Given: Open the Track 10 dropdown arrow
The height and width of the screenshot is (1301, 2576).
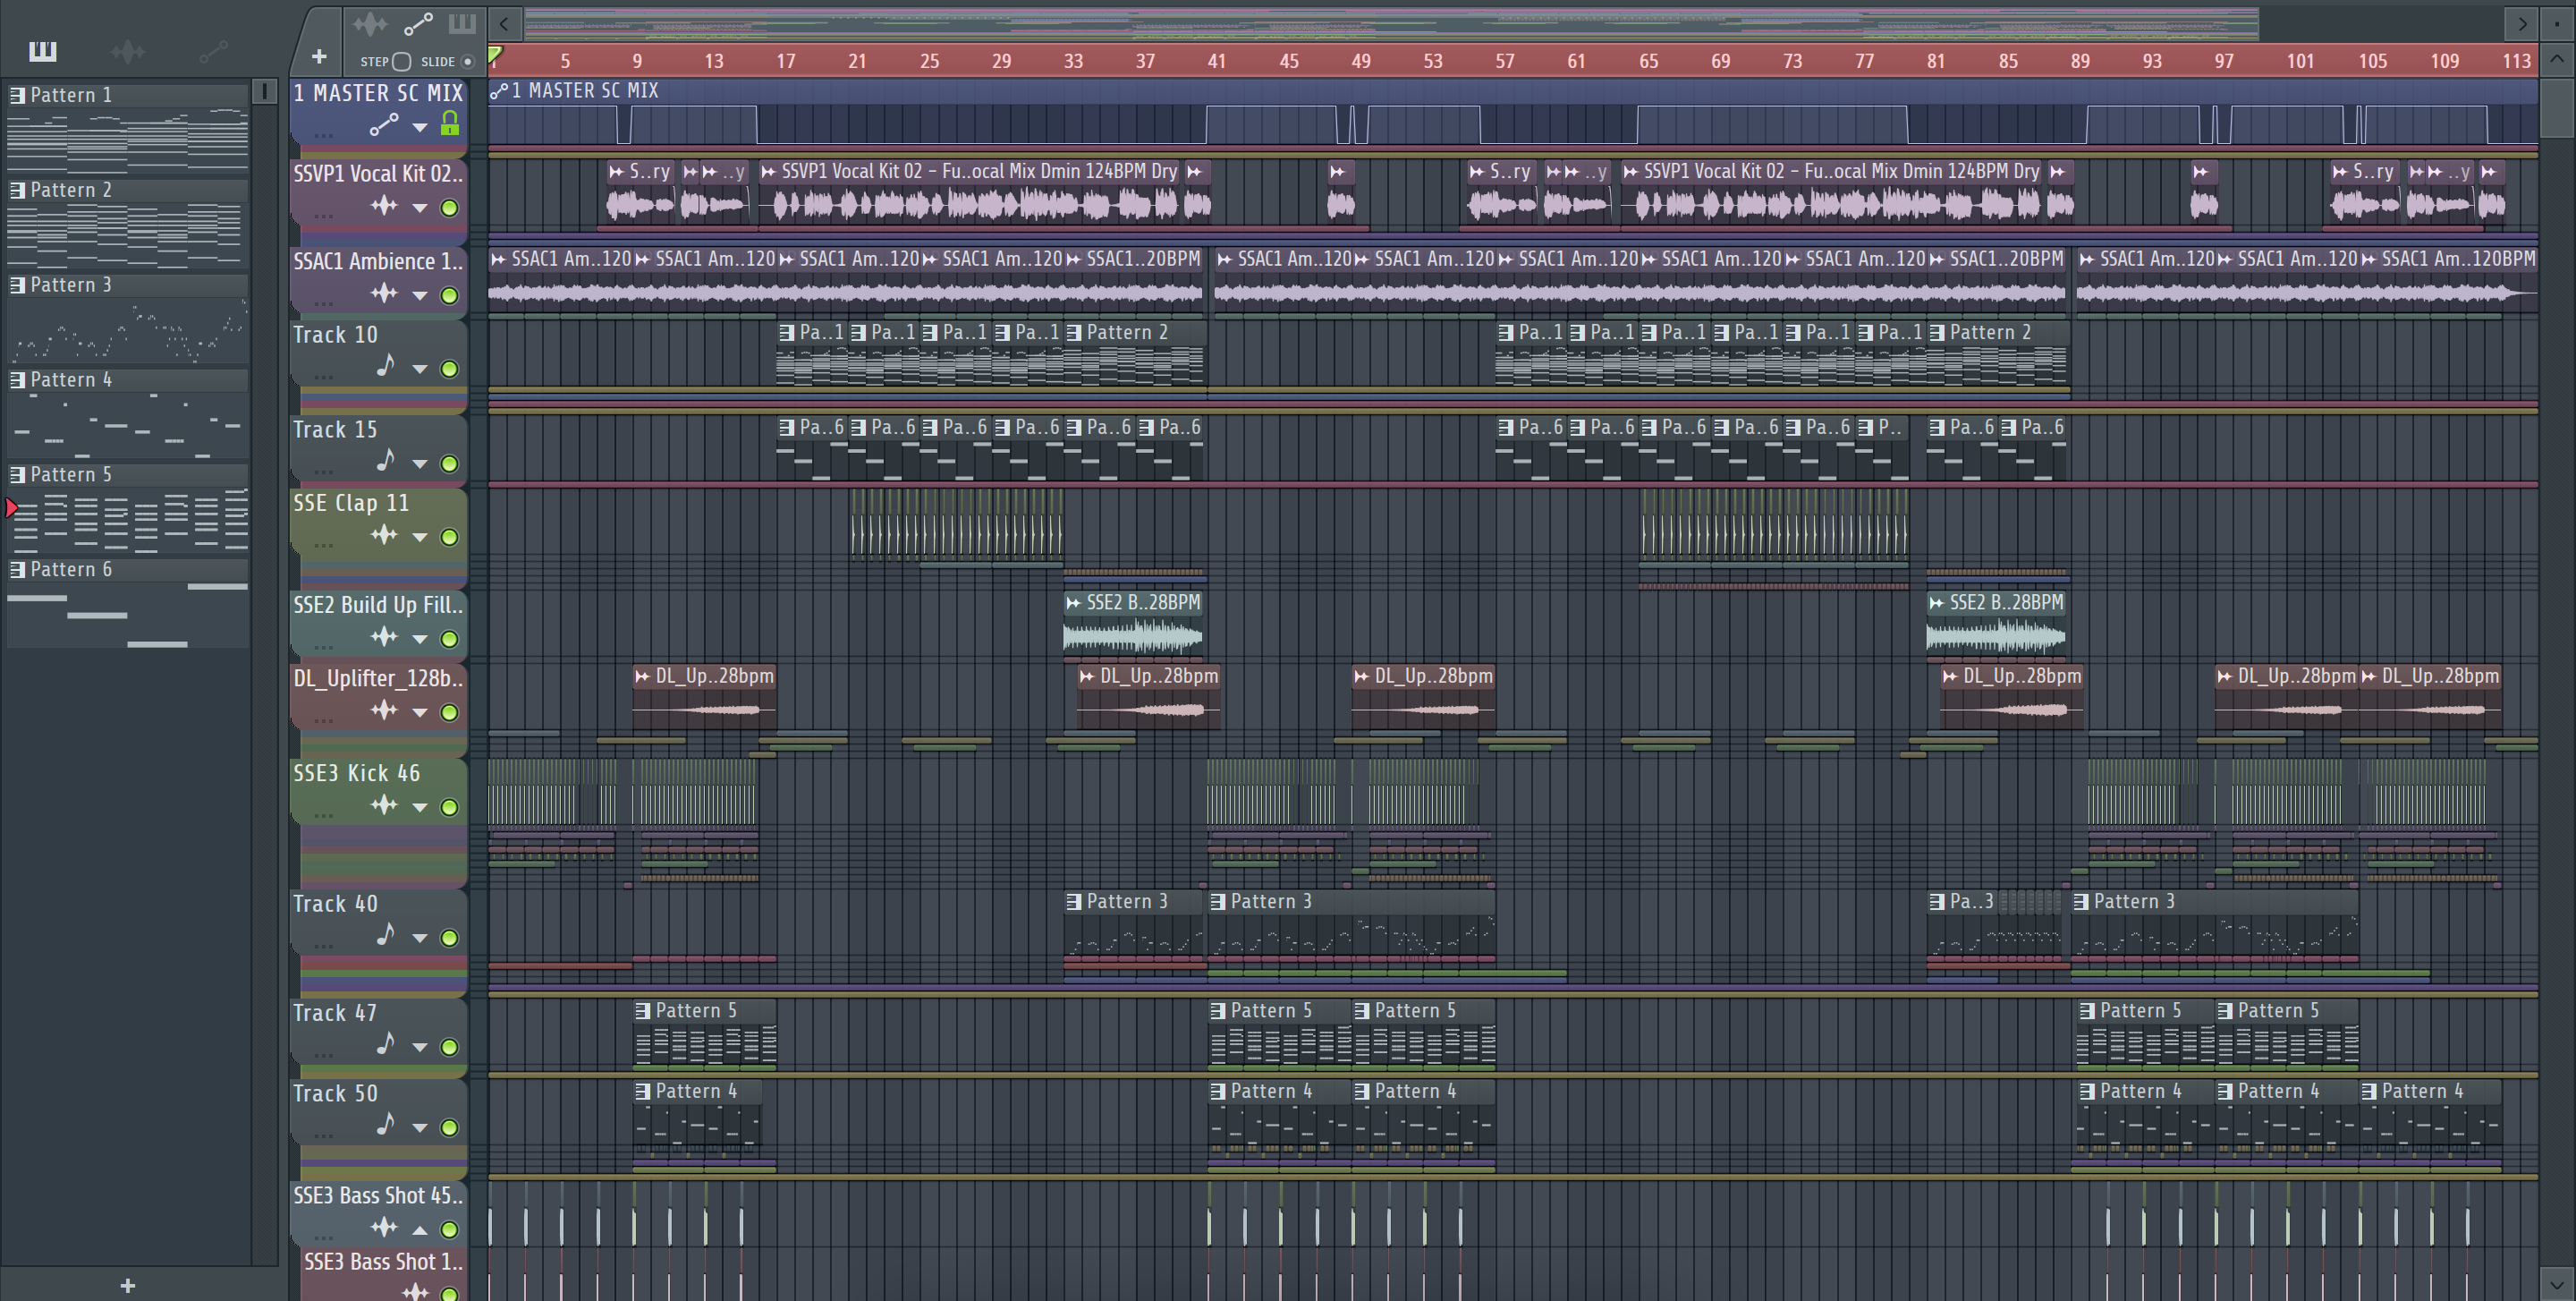Looking at the screenshot, I should click(420, 369).
